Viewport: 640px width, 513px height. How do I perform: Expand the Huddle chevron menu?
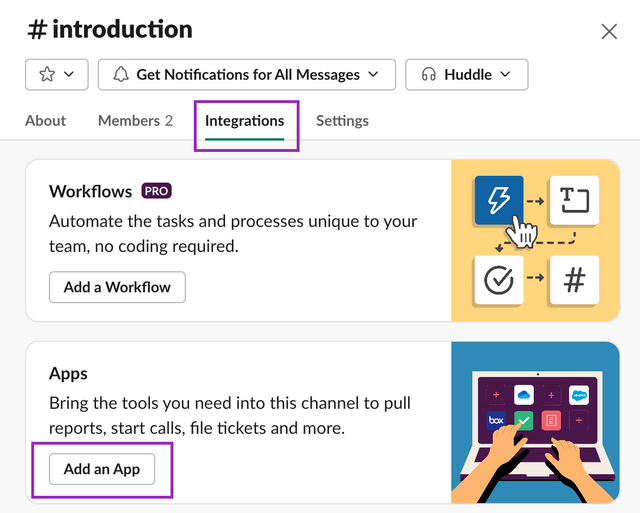pos(505,74)
